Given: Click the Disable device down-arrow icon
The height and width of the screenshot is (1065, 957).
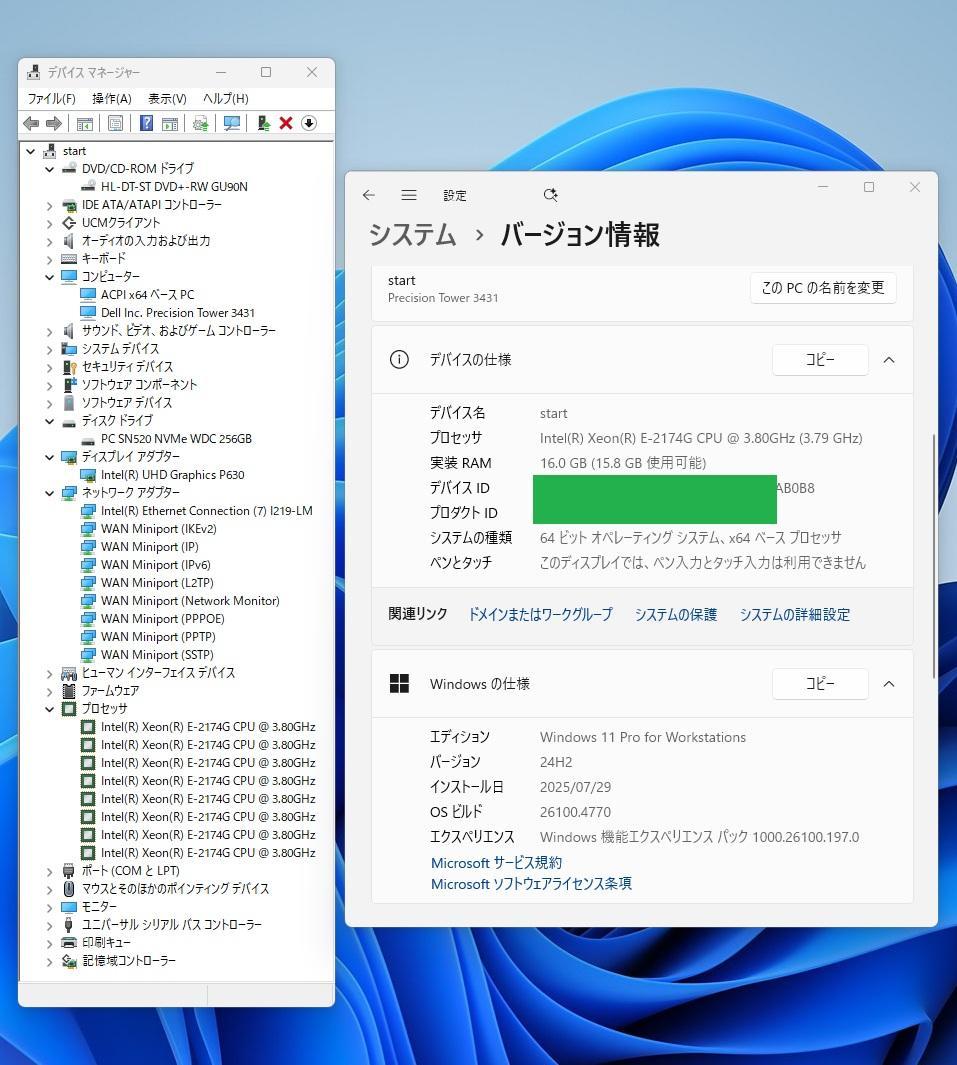Looking at the screenshot, I should tap(309, 122).
